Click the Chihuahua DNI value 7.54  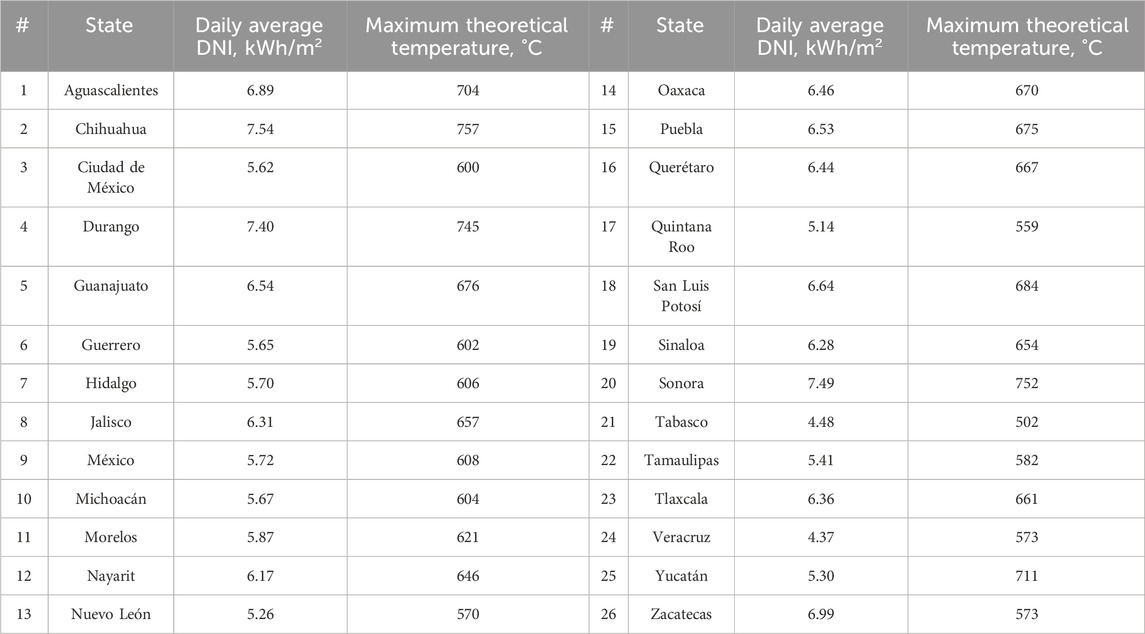point(259,129)
